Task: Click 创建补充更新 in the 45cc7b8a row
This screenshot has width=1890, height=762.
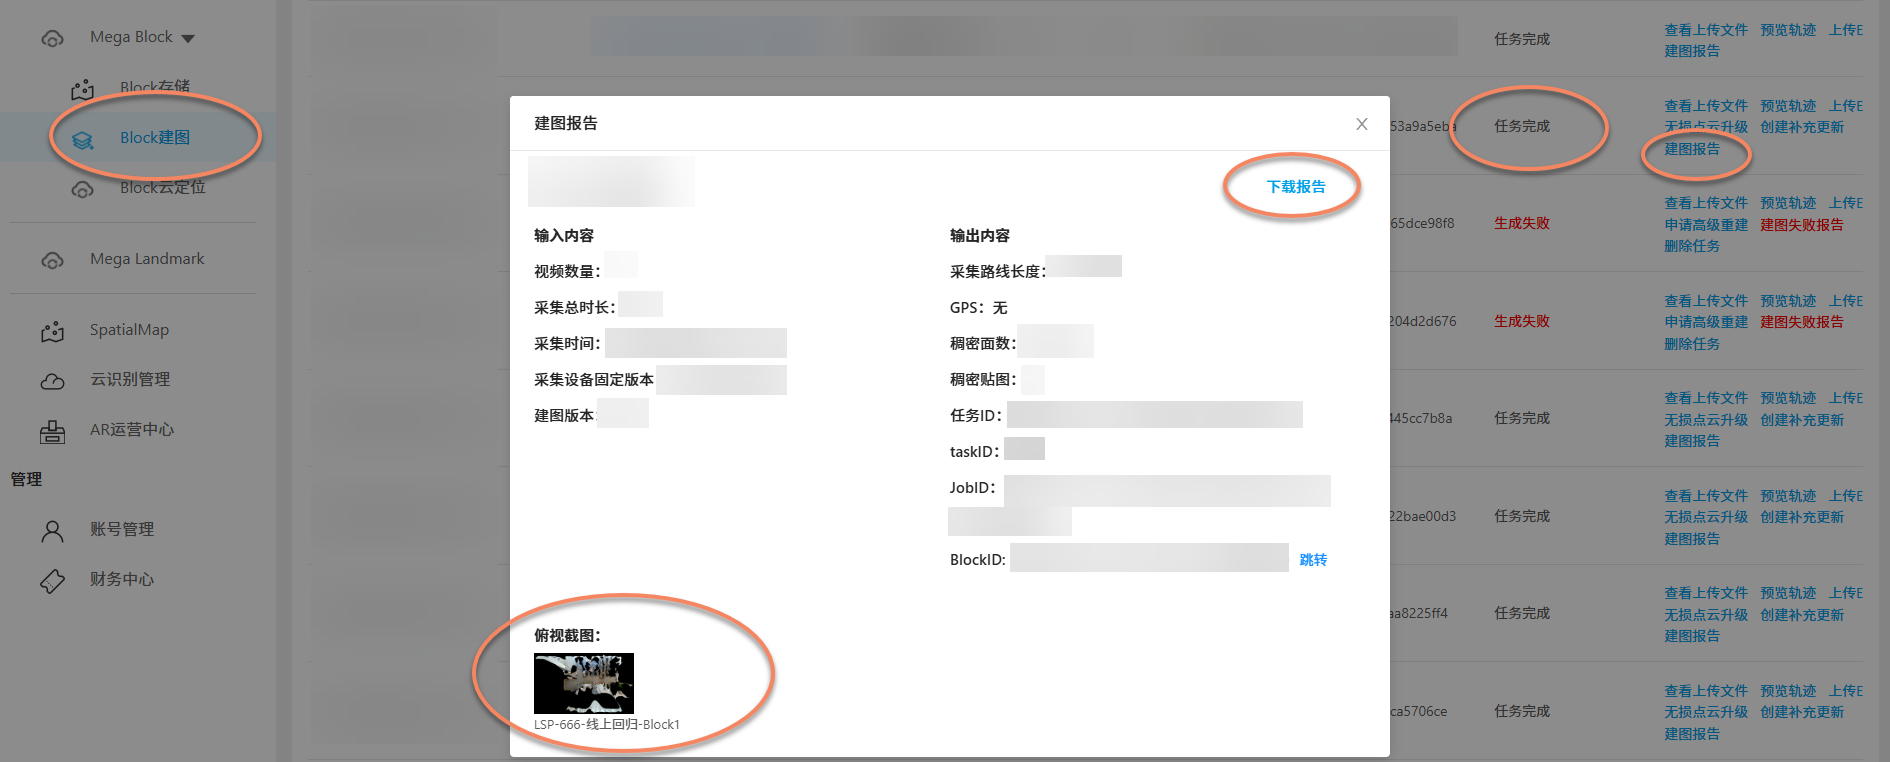Action: click(x=1801, y=420)
